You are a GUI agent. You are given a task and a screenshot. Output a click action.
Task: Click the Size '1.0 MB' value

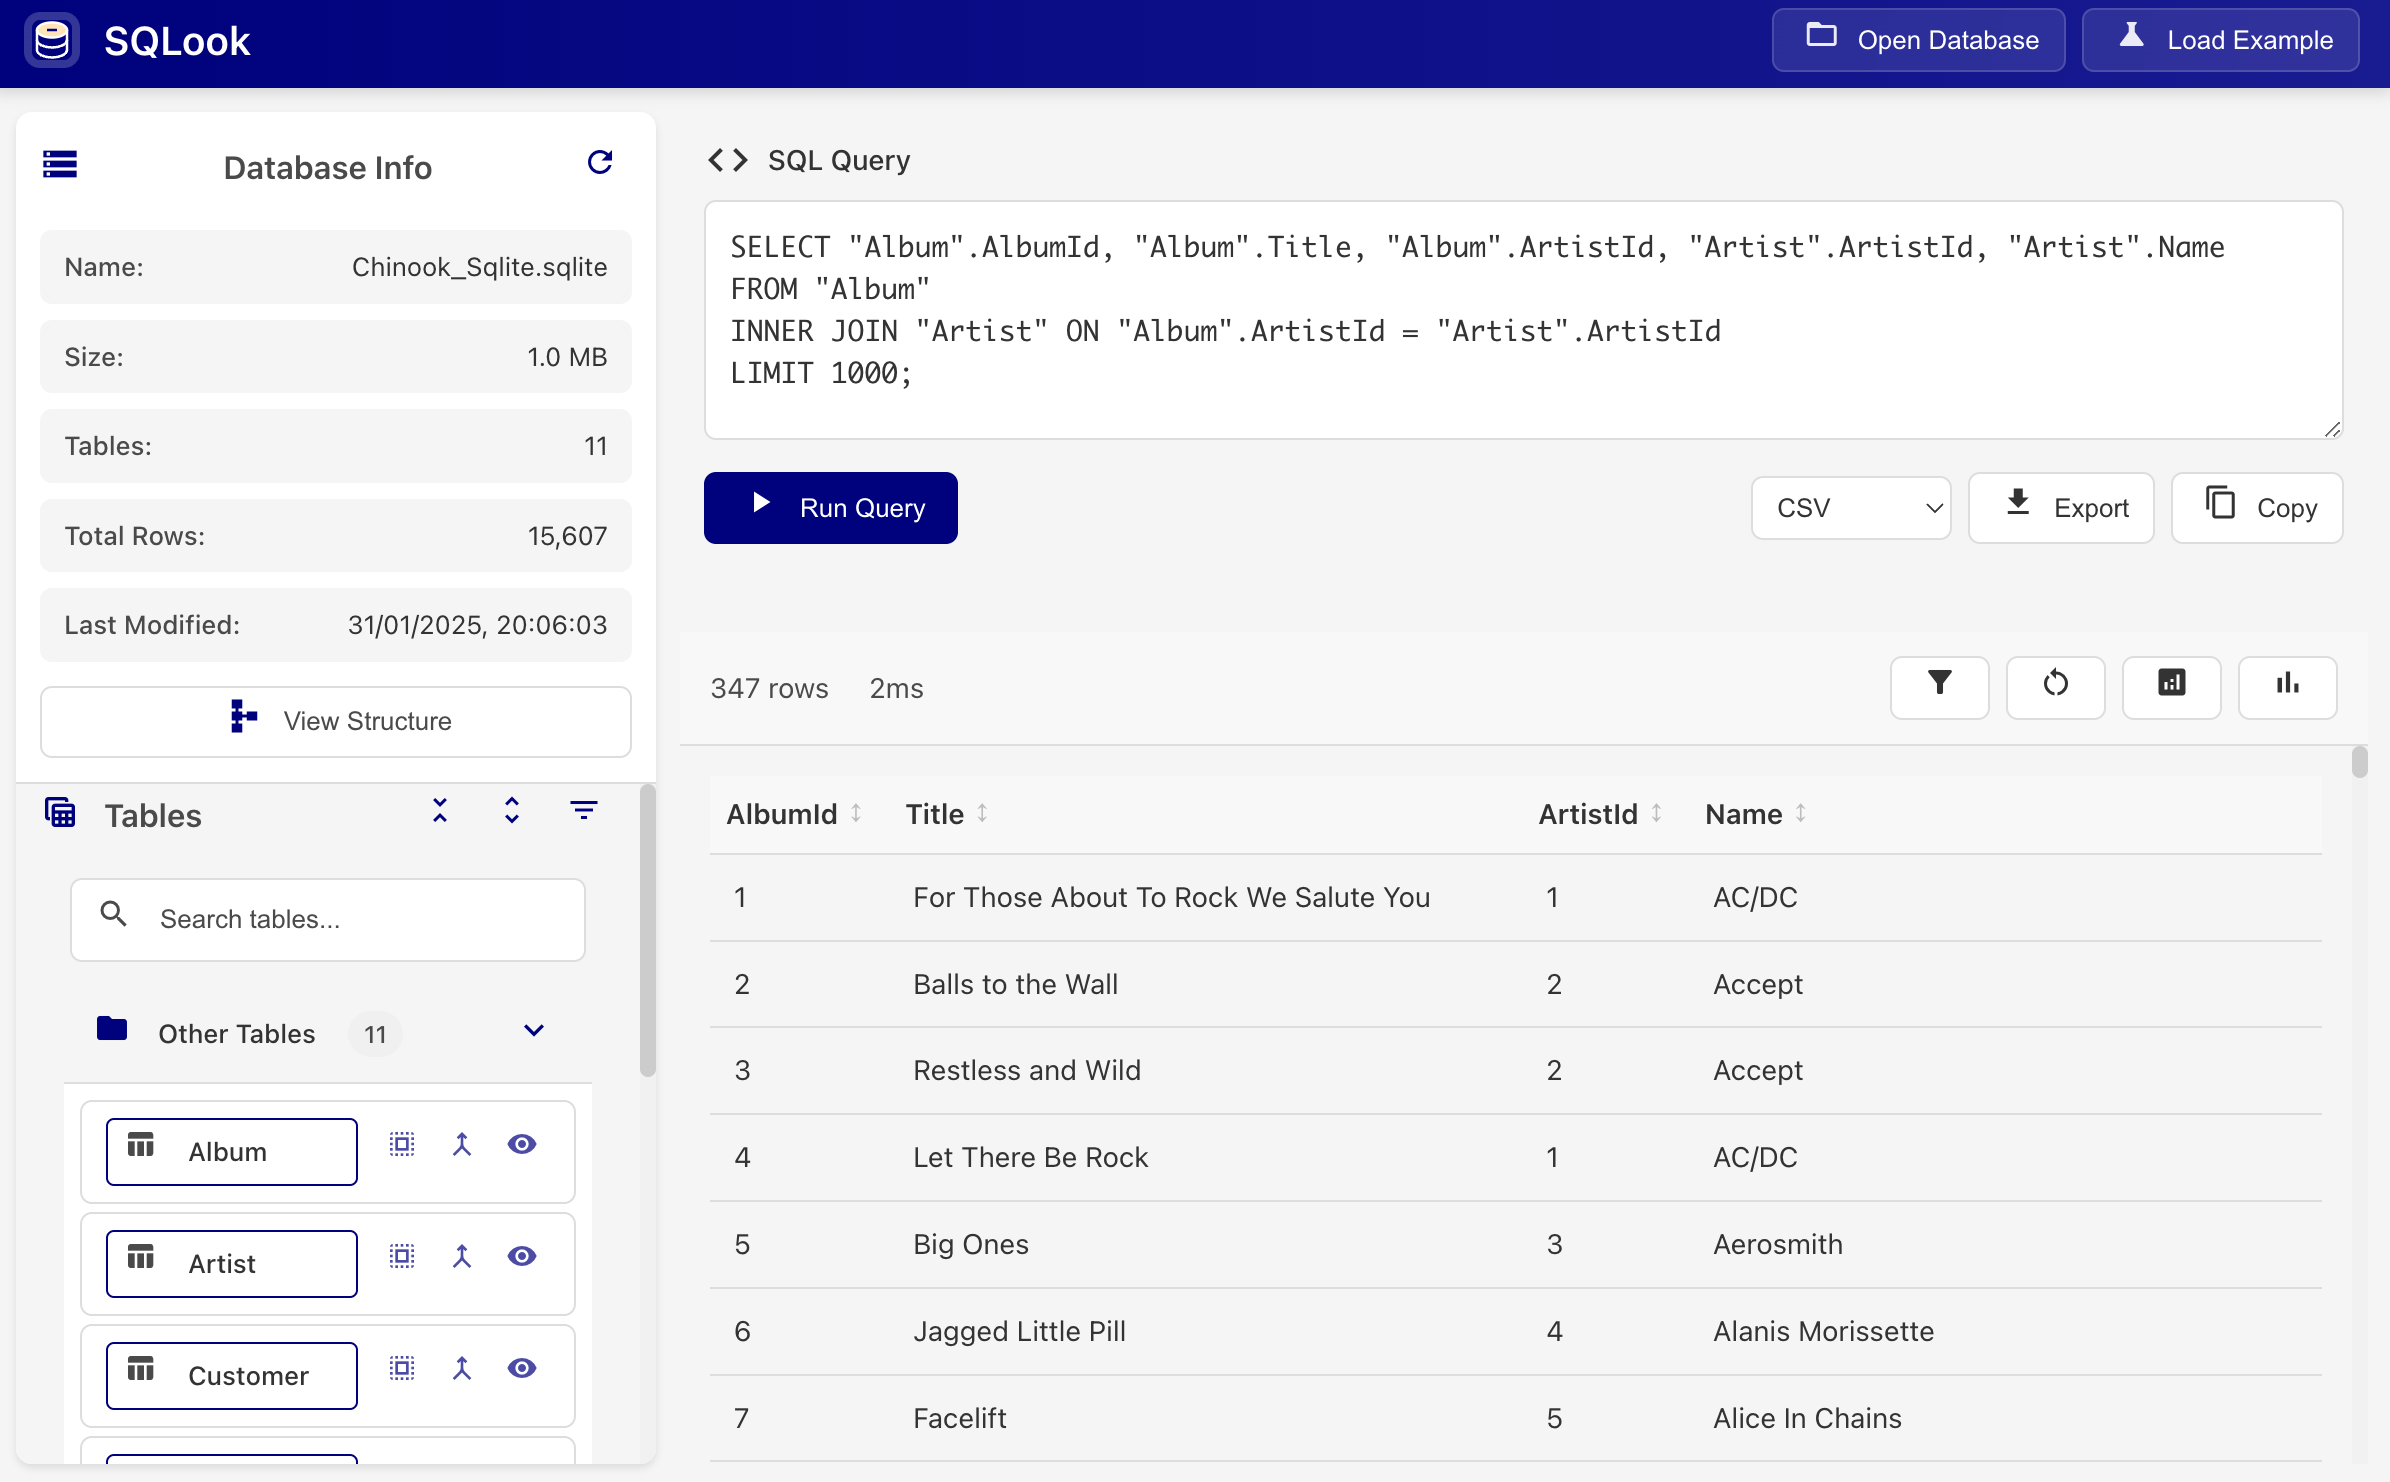(x=567, y=357)
